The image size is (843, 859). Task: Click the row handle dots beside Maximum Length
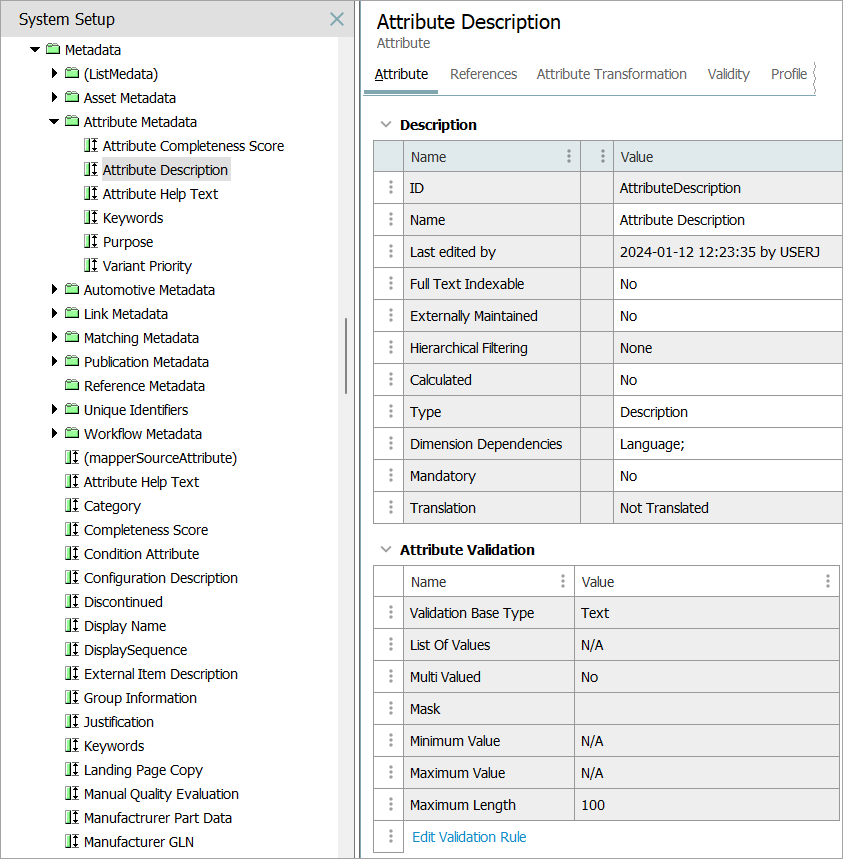click(x=390, y=805)
